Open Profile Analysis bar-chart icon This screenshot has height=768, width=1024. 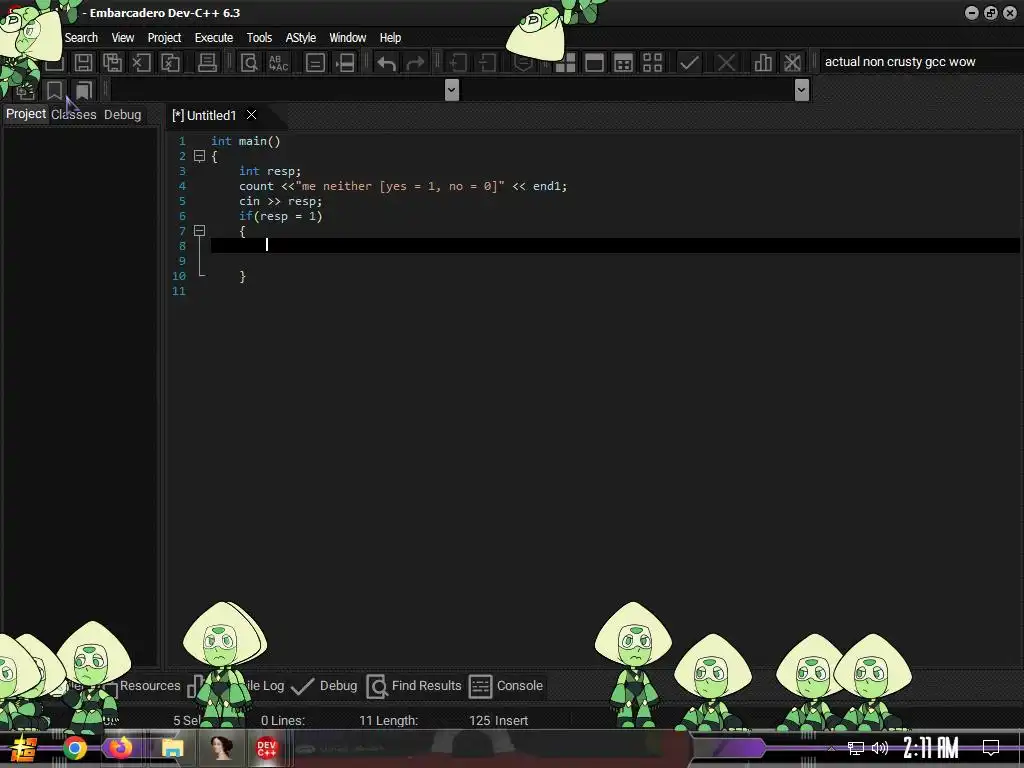(763, 63)
